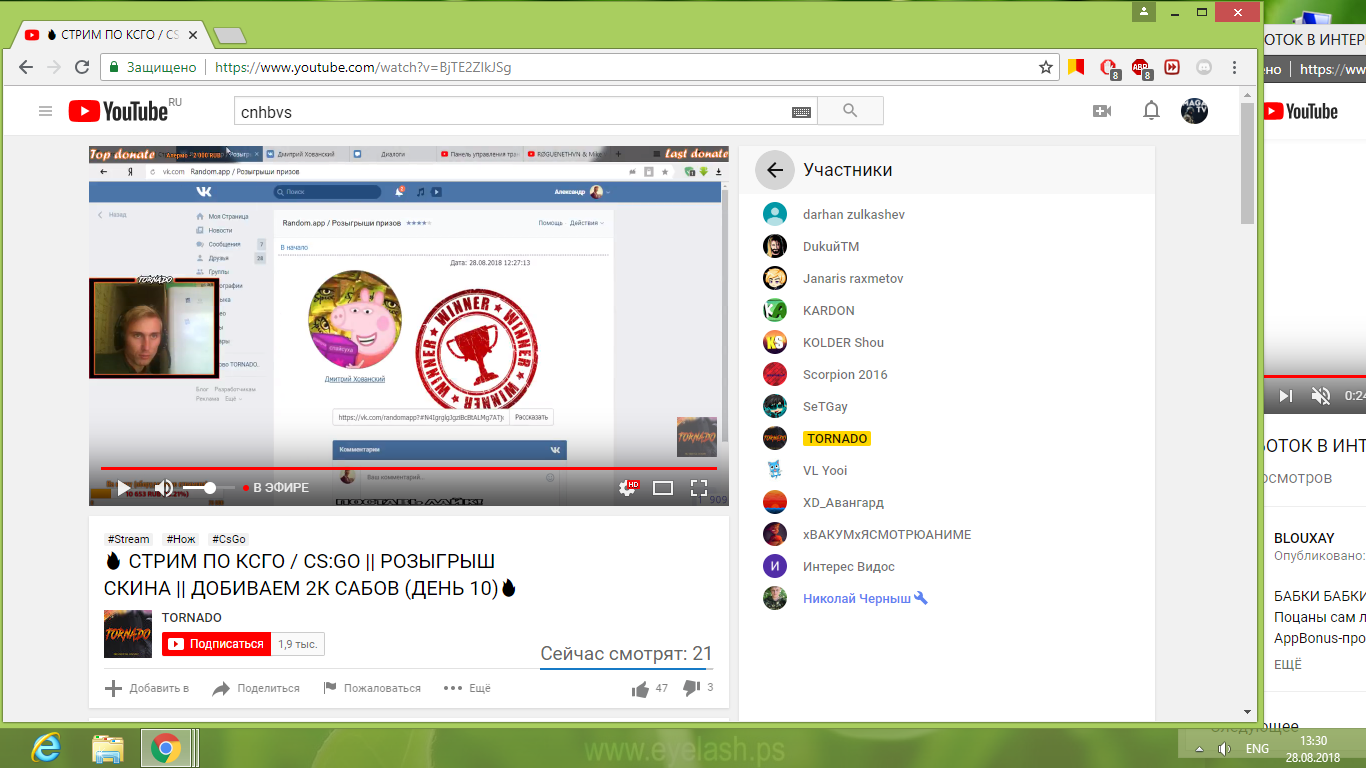
Task: Open the on-screen keyboard icon in search
Action: (x=801, y=112)
